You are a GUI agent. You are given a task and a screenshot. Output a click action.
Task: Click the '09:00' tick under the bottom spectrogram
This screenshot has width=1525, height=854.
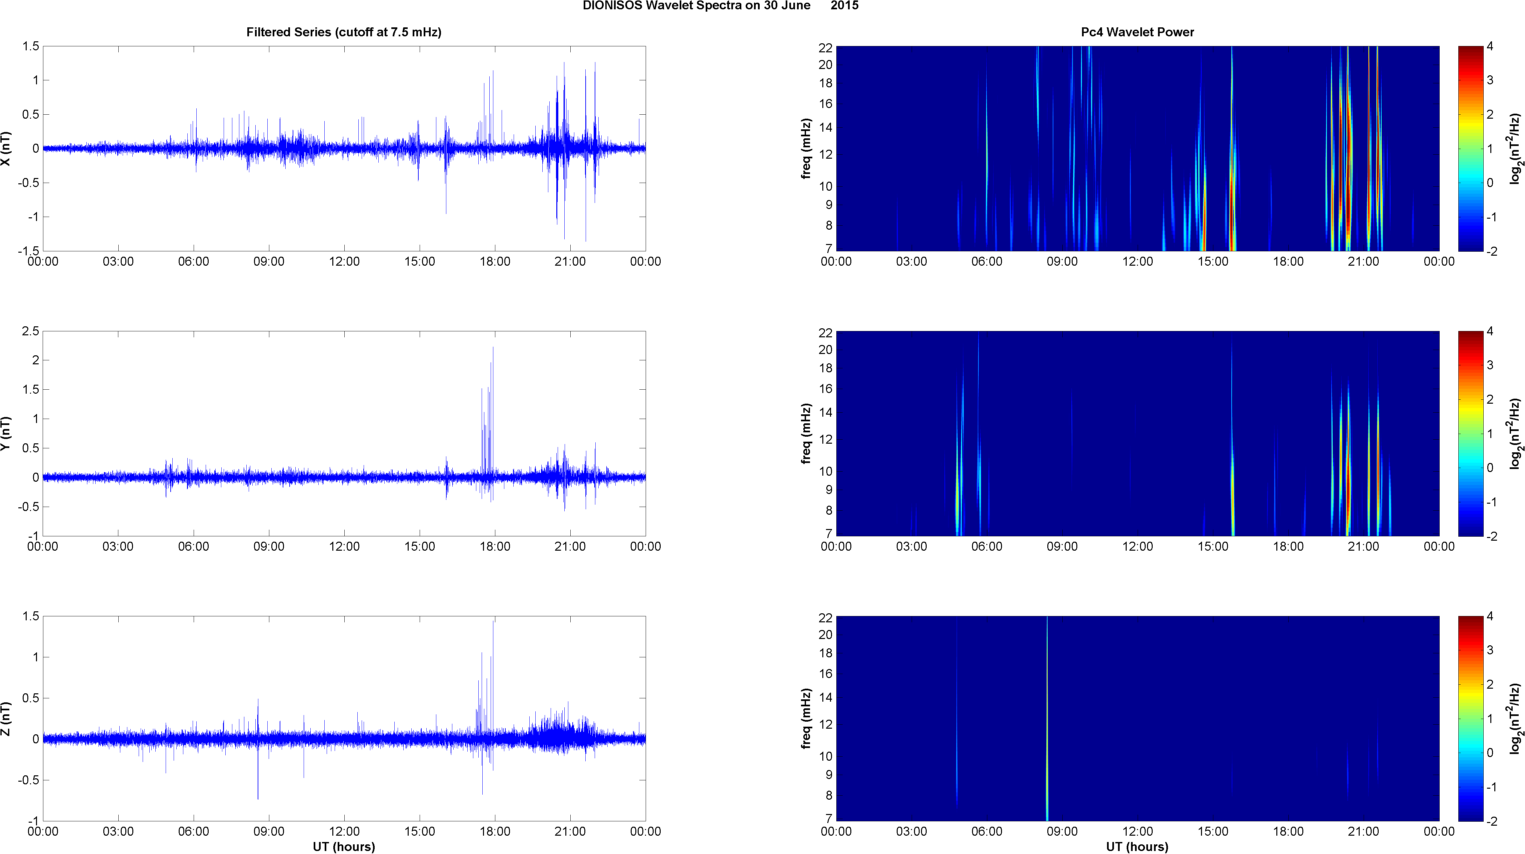point(1062,832)
